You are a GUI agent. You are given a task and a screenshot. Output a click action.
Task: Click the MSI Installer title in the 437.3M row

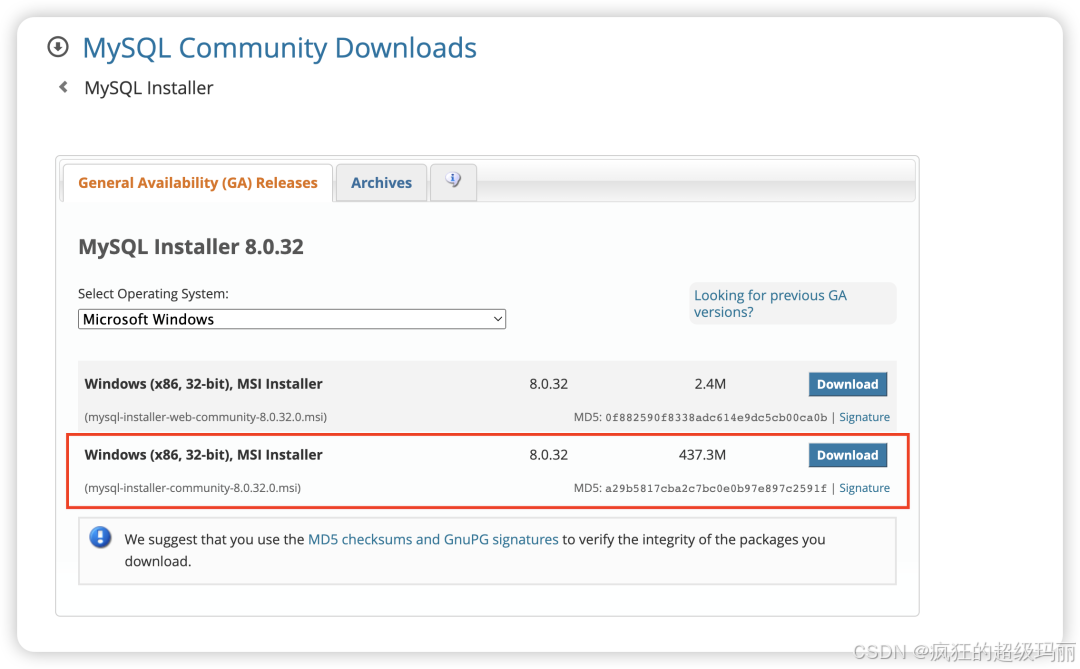pos(203,455)
